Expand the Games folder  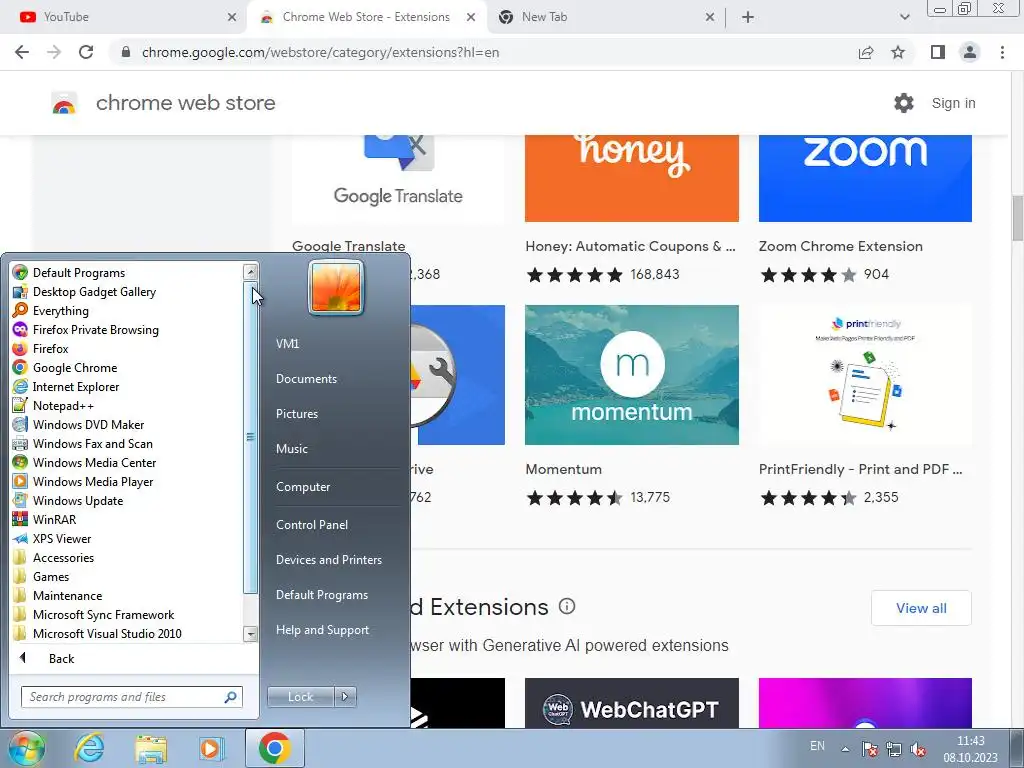(42, 576)
